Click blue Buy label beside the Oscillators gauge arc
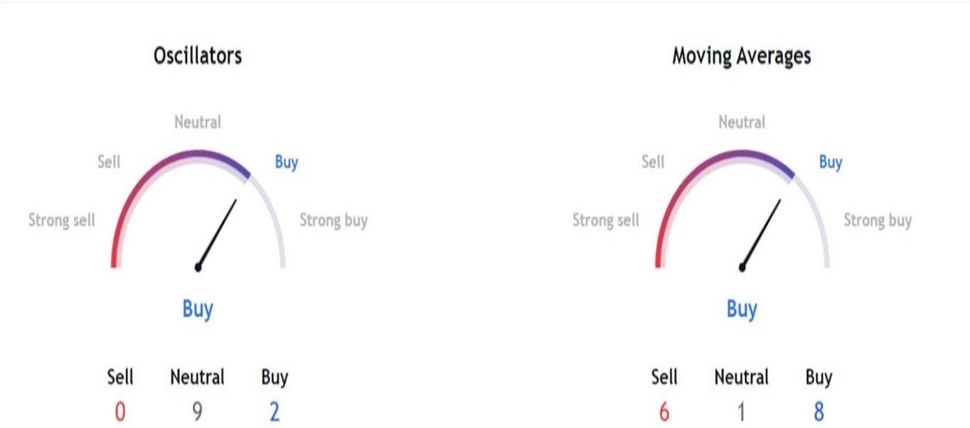Viewport: 970px width, 428px height. 286,162
